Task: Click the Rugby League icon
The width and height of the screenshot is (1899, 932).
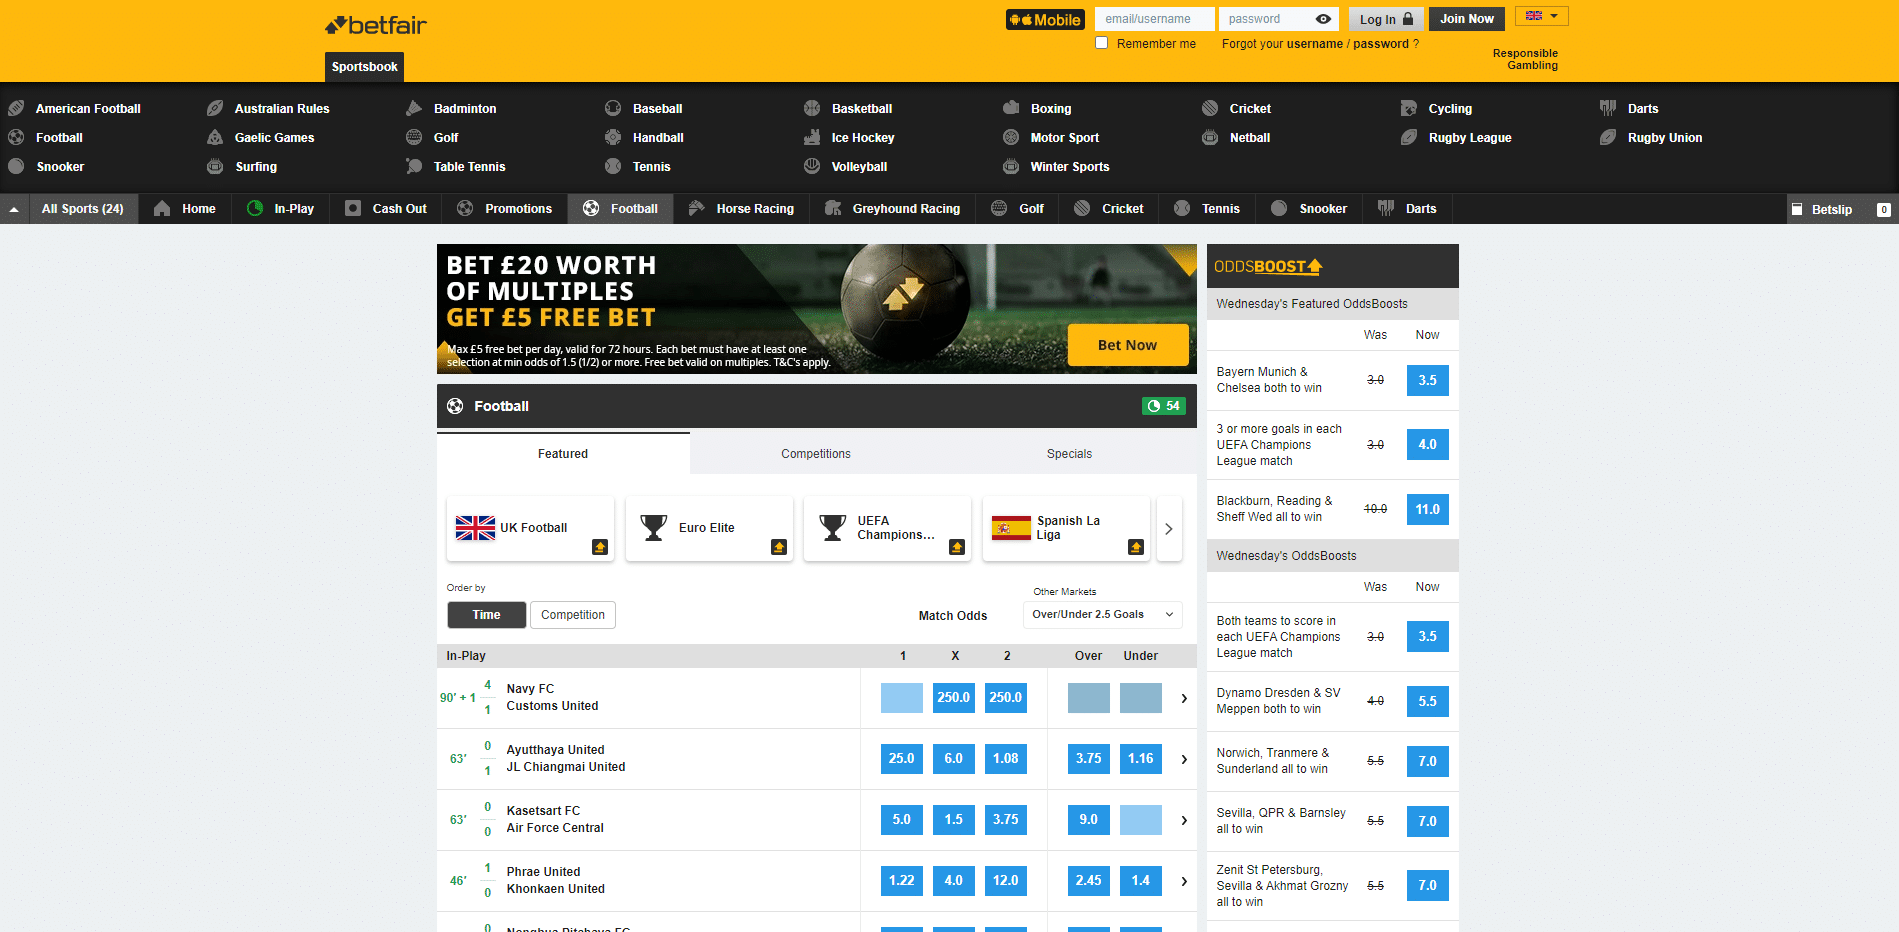Action: tap(1409, 137)
